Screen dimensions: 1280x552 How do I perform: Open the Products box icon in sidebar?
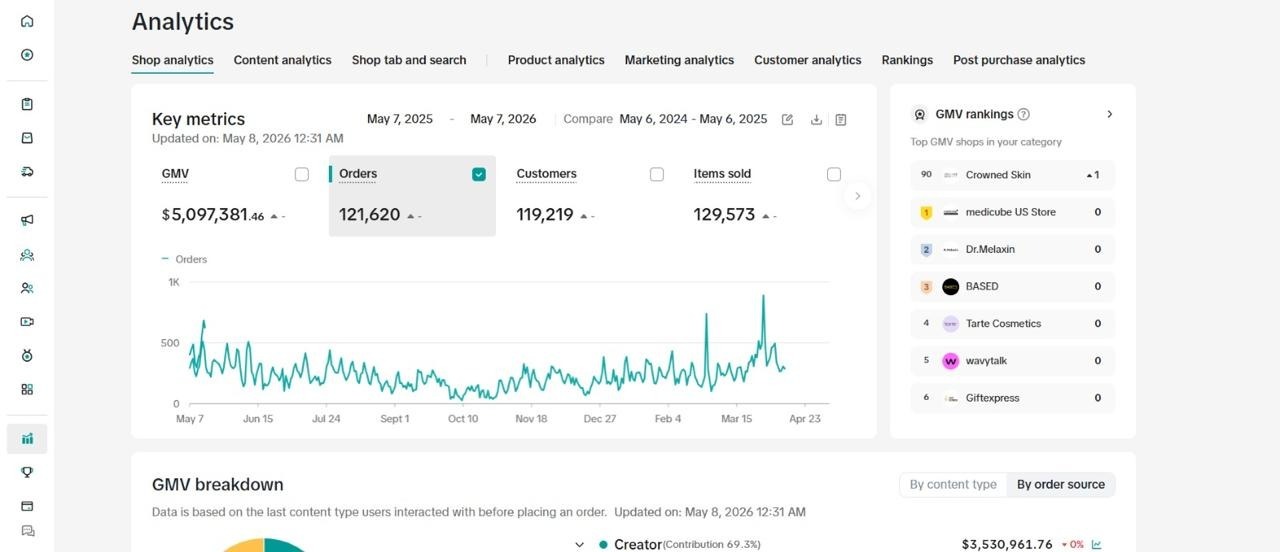click(27, 138)
